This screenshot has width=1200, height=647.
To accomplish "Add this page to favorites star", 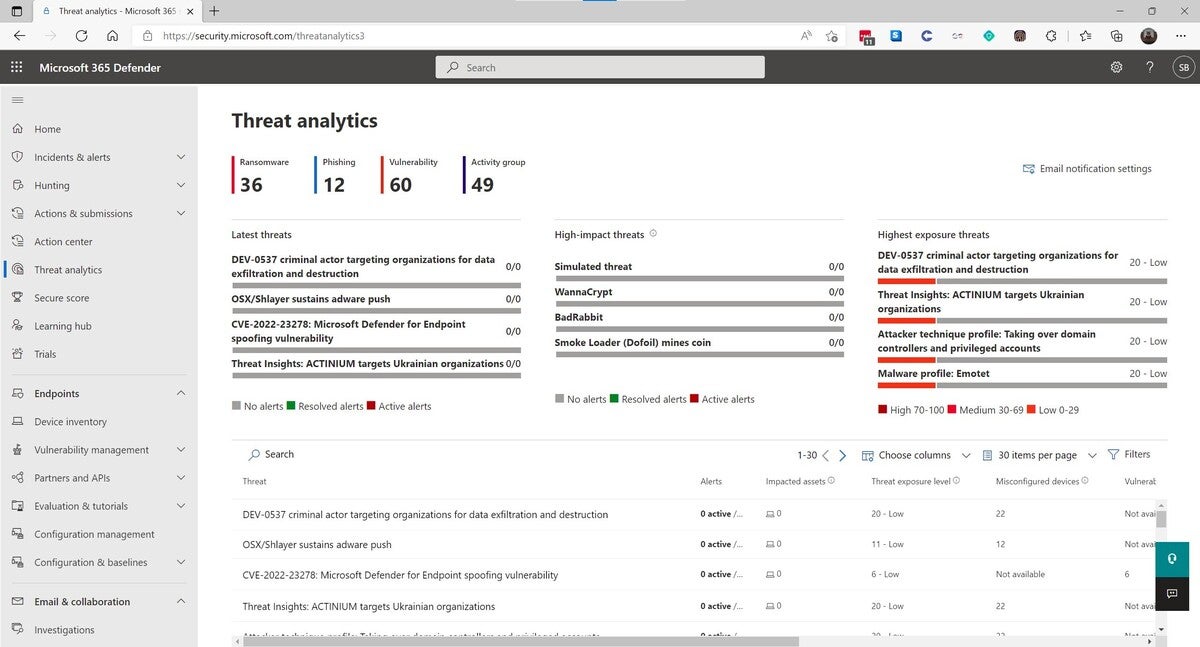I will point(832,35).
